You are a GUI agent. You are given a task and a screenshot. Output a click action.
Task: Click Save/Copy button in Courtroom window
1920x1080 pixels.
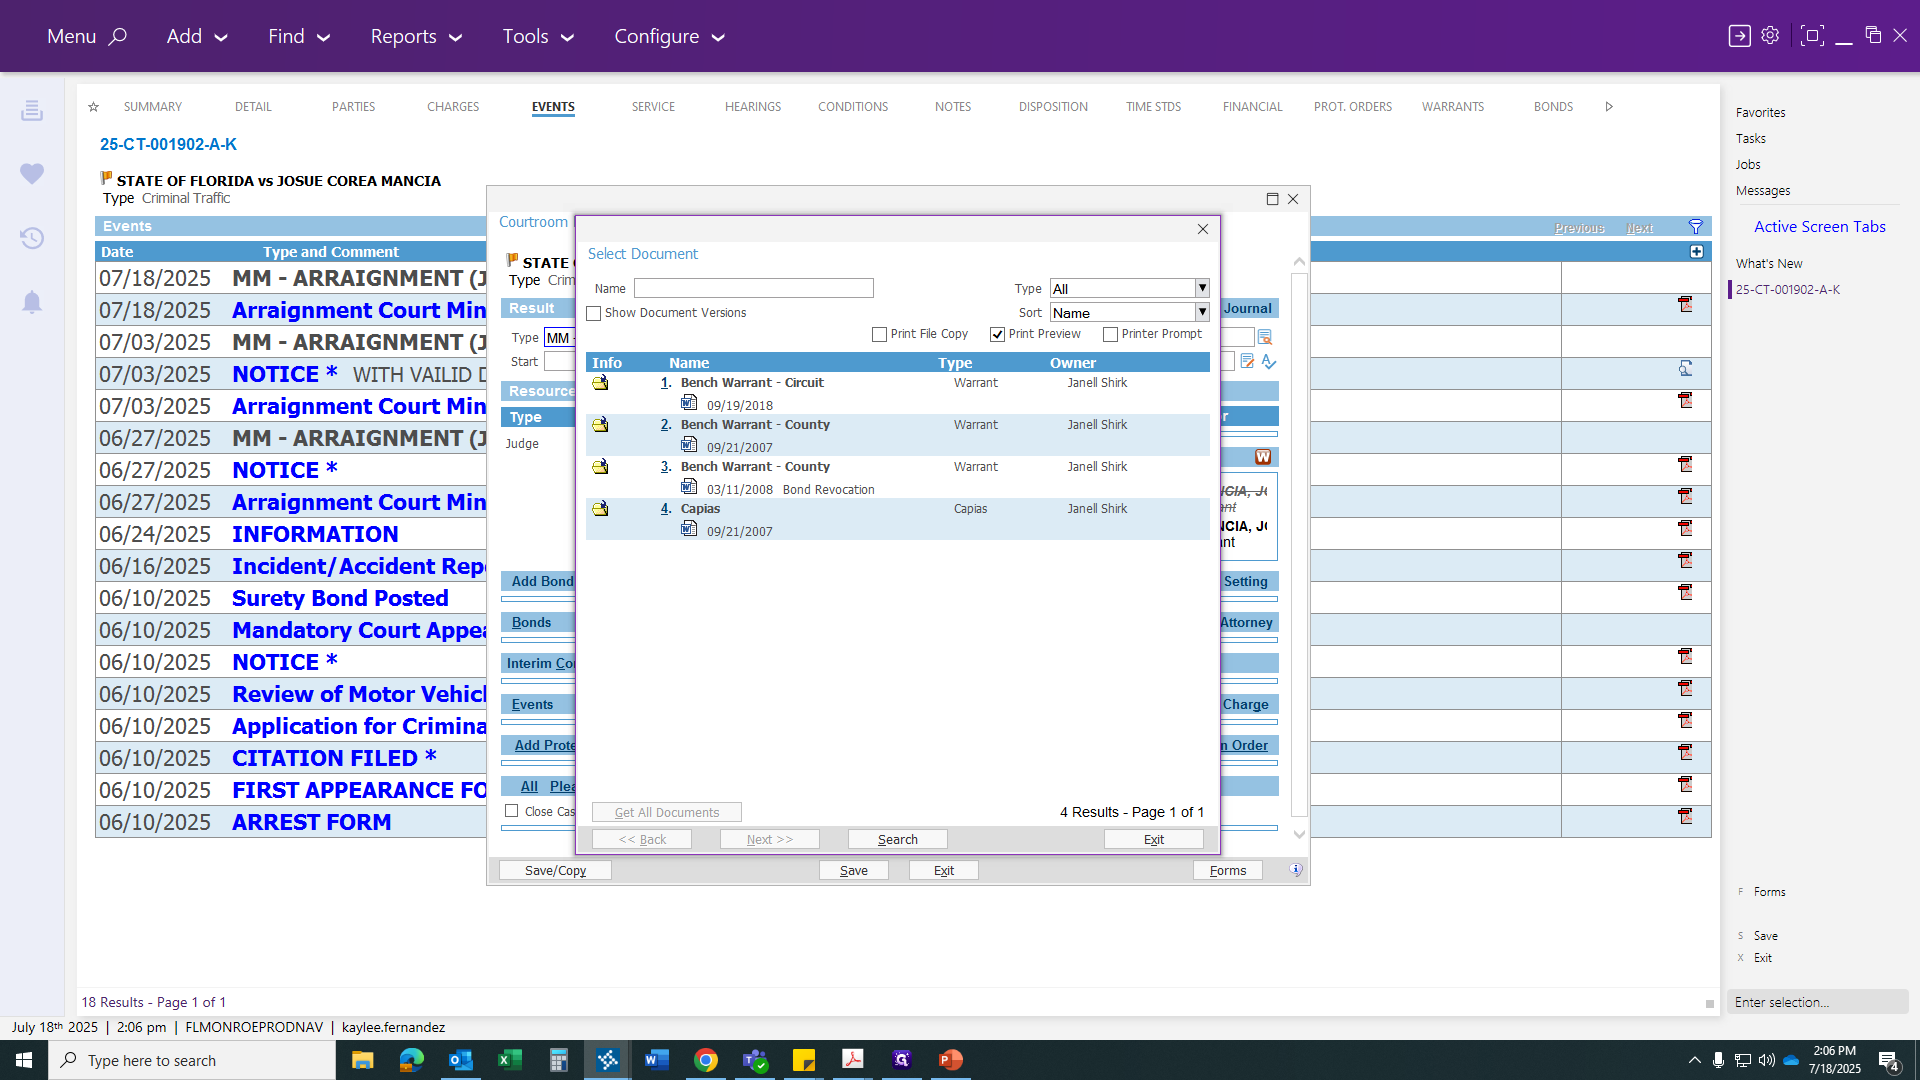[555, 870]
